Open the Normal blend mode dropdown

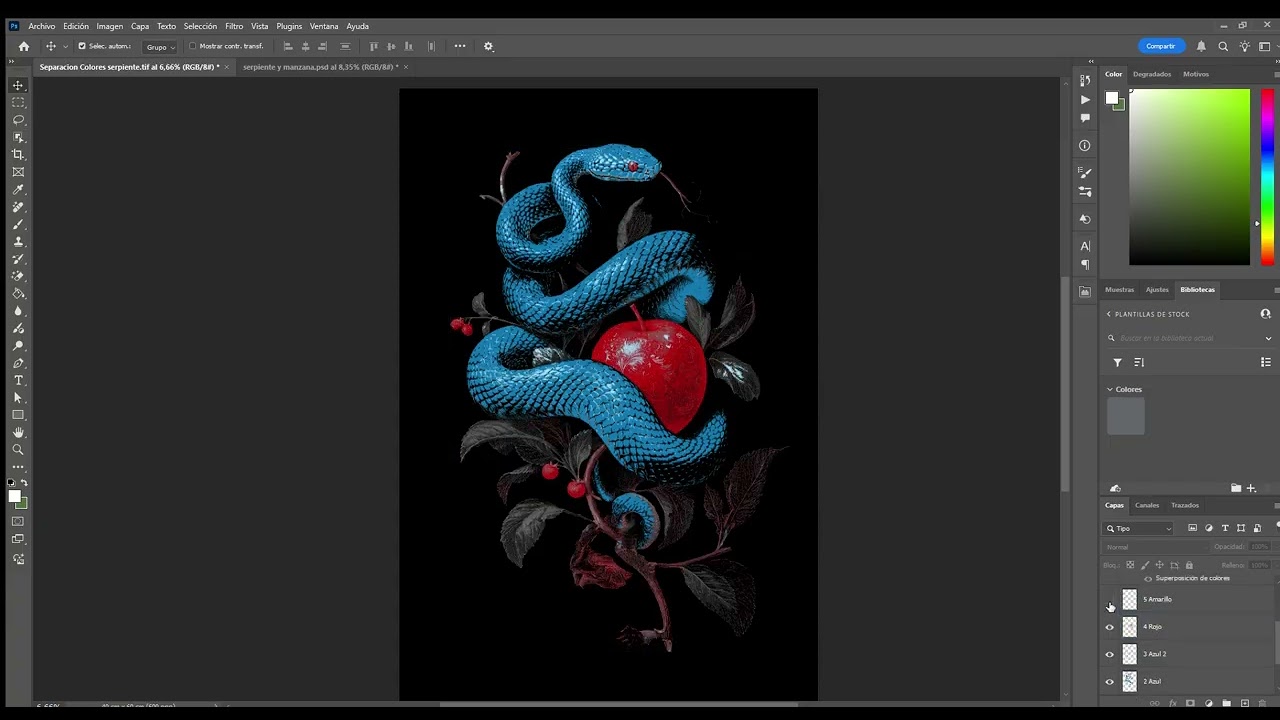point(1155,547)
